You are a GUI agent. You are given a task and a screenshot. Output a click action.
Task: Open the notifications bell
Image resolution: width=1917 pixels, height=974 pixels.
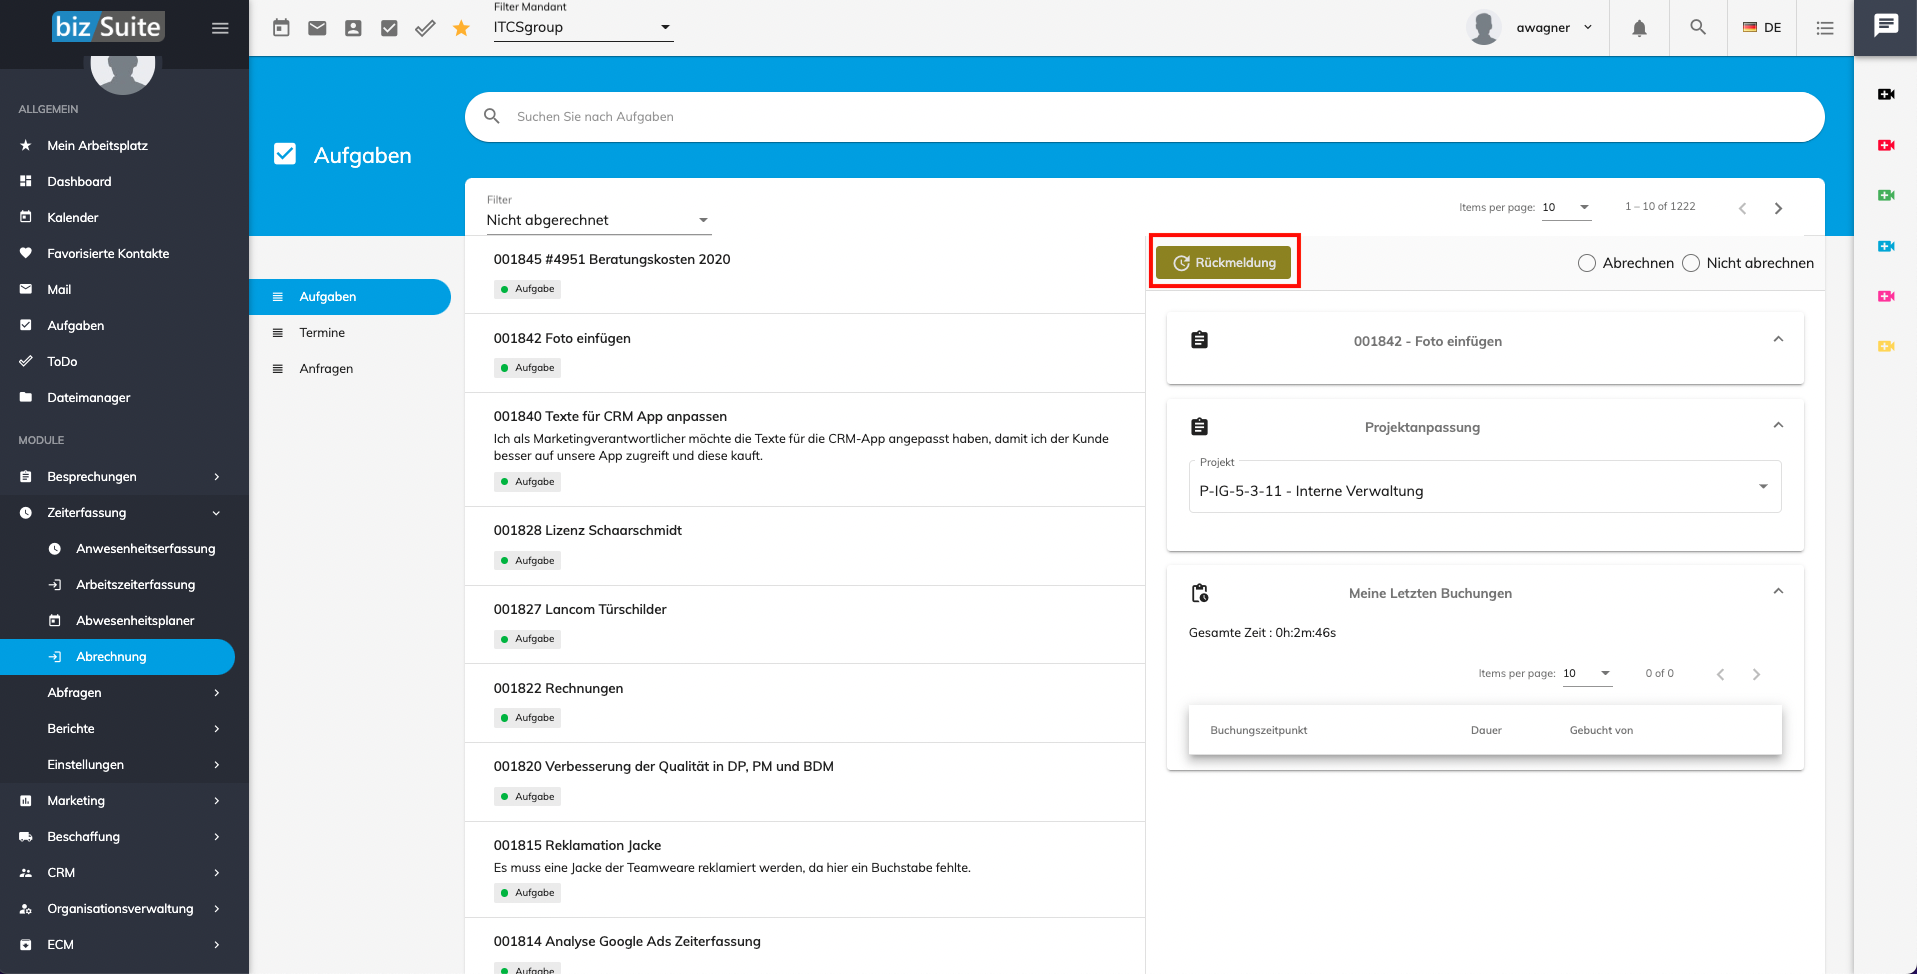point(1639,28)
